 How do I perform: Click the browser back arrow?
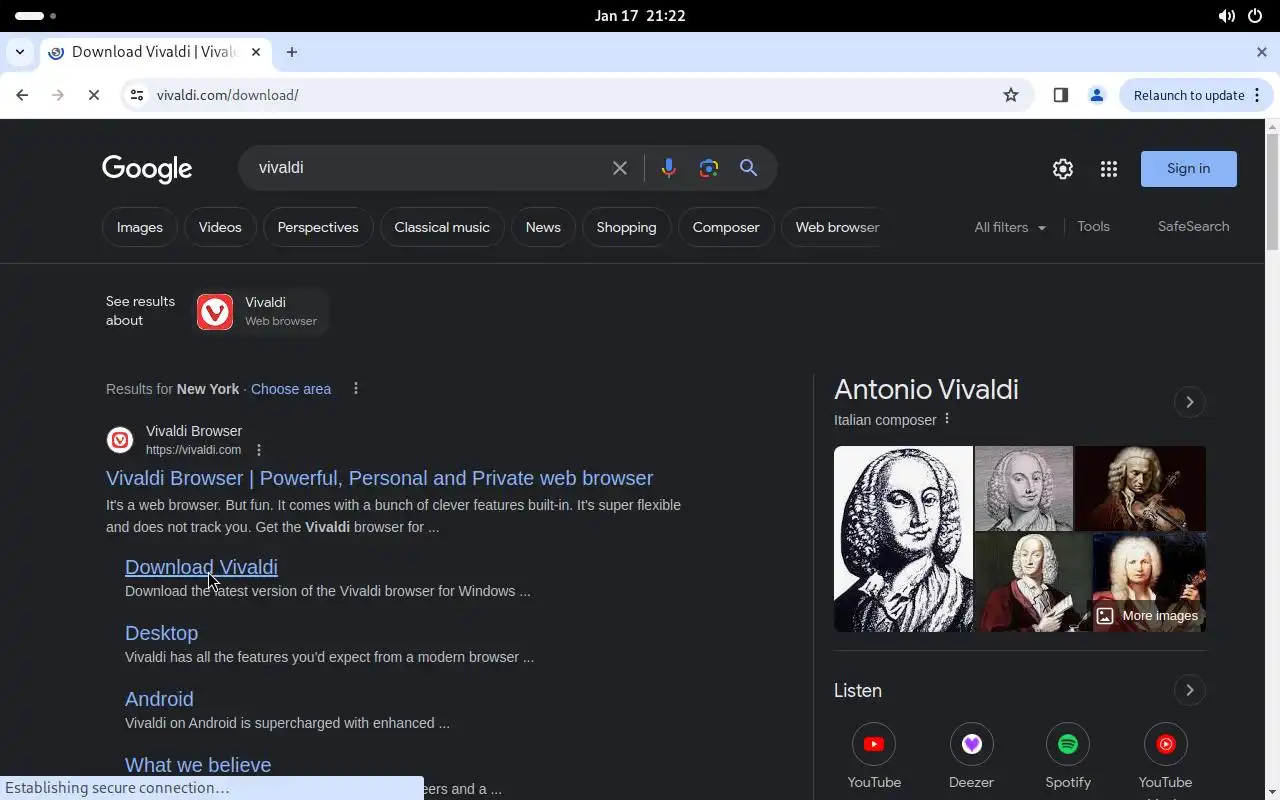22,95
